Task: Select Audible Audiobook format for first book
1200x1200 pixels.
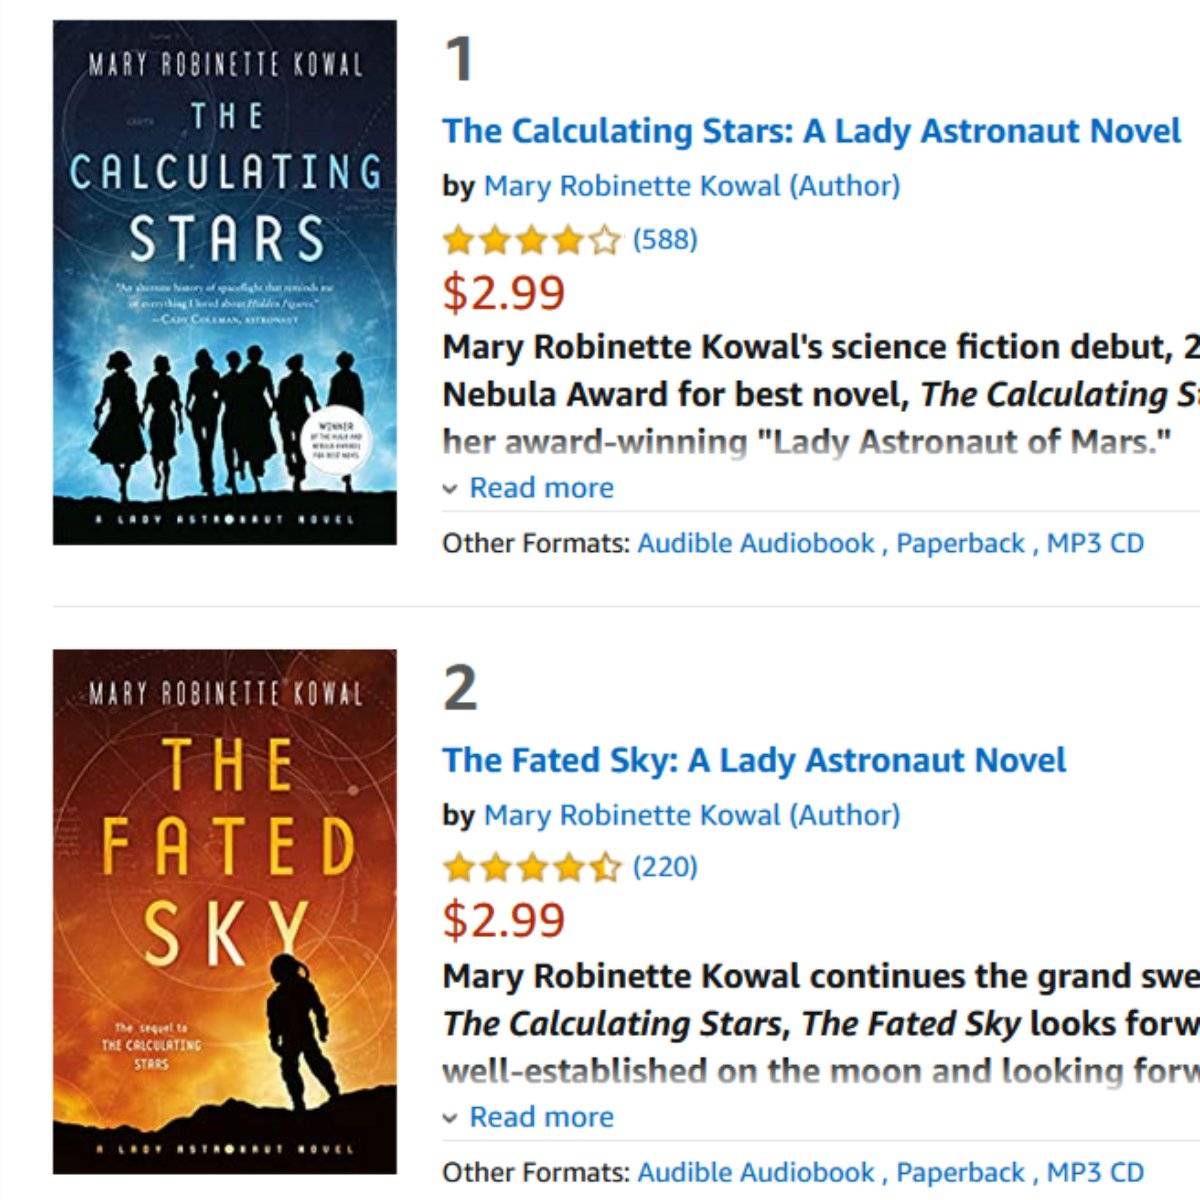Action: click(755, 543)
